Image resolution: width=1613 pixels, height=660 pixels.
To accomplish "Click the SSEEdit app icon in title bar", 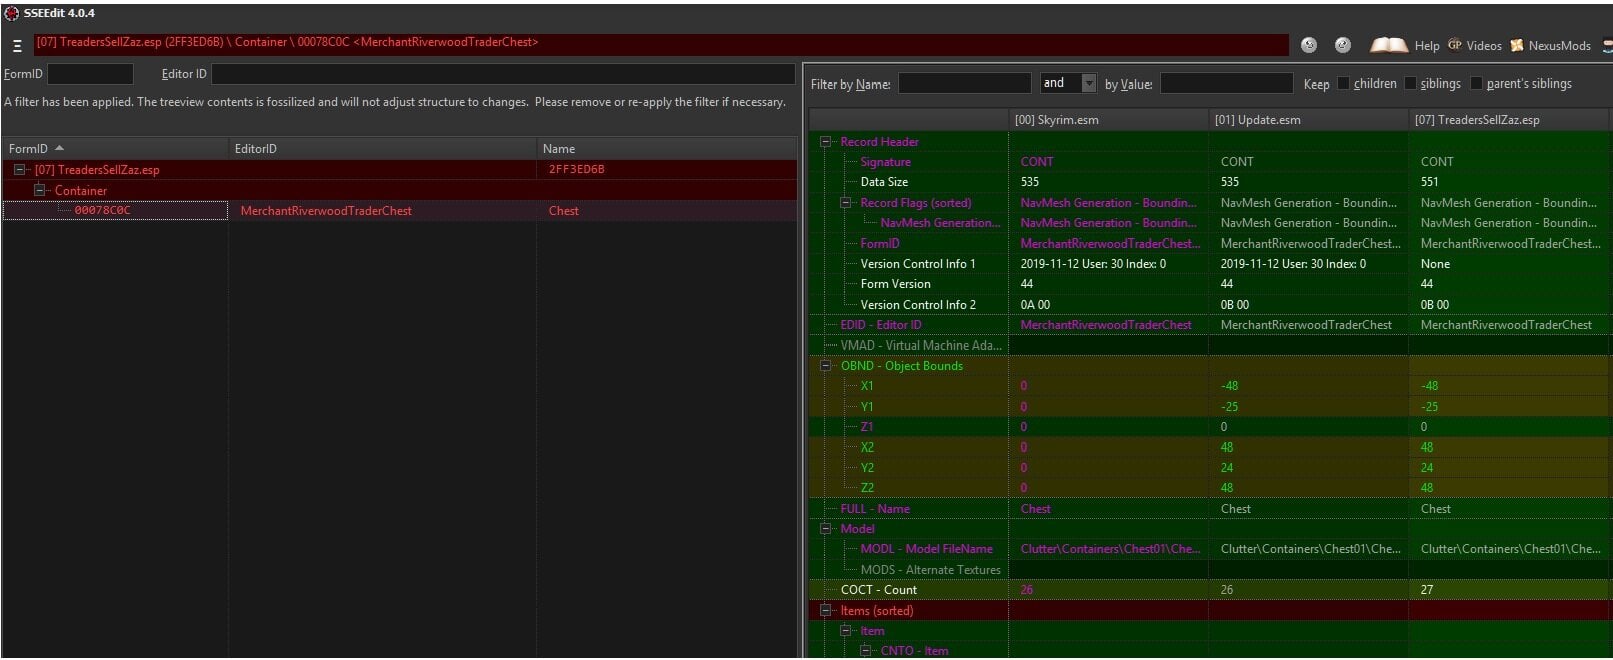I will click(x=11, y=13).
